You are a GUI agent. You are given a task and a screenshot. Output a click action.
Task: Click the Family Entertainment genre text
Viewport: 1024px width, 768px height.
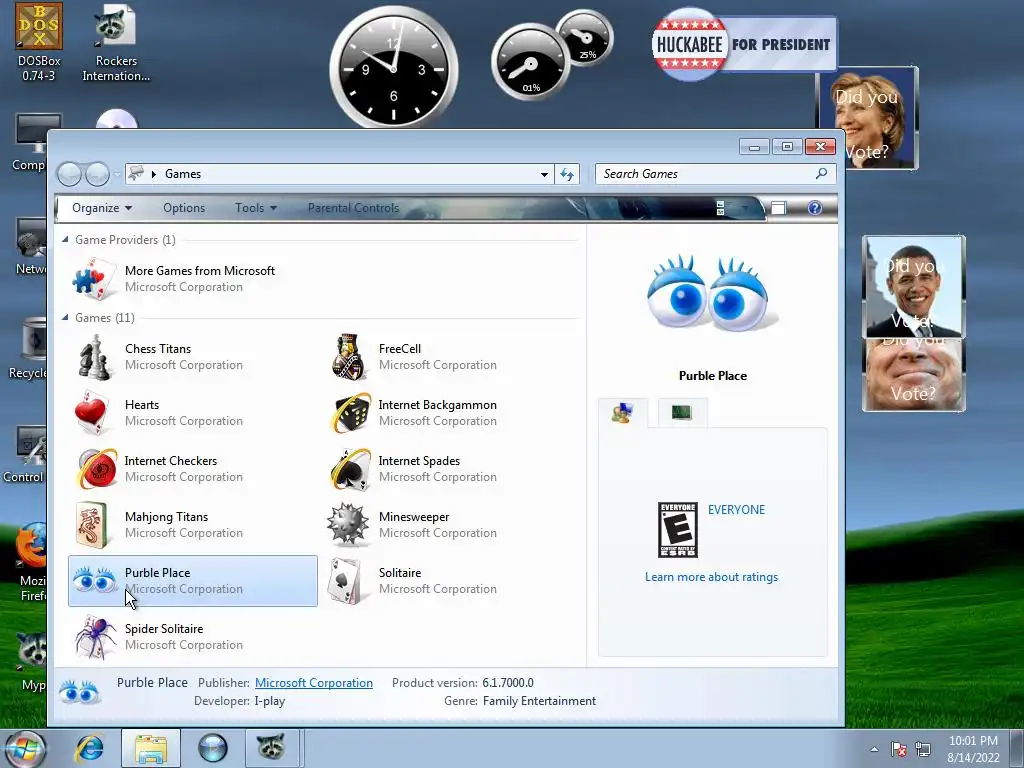tap(539, 701)
